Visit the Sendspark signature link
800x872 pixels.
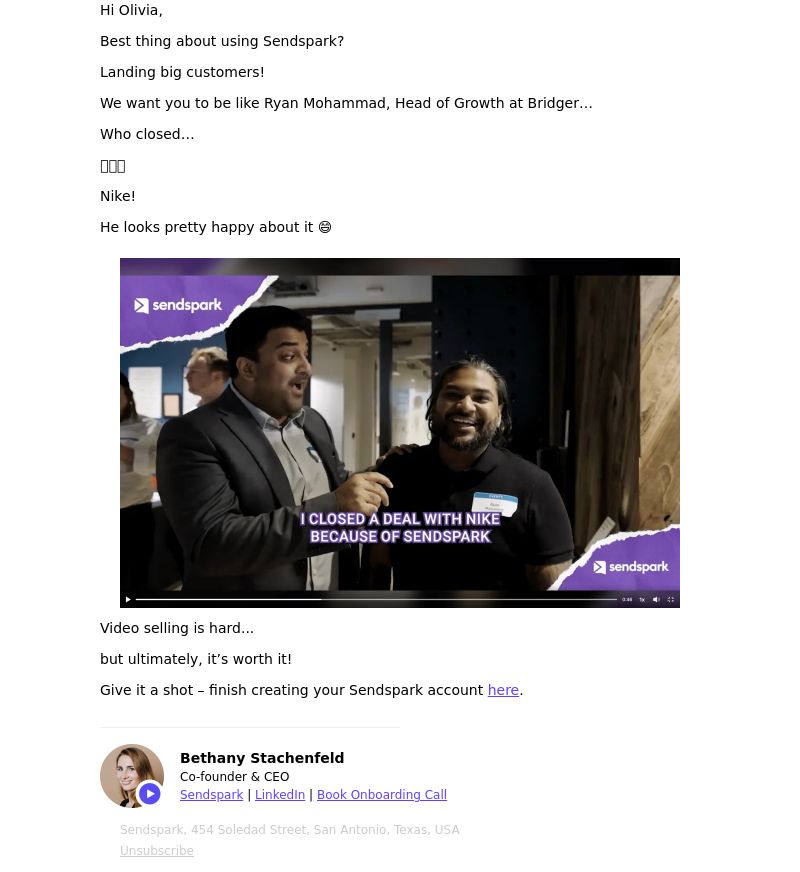point(211,795)
